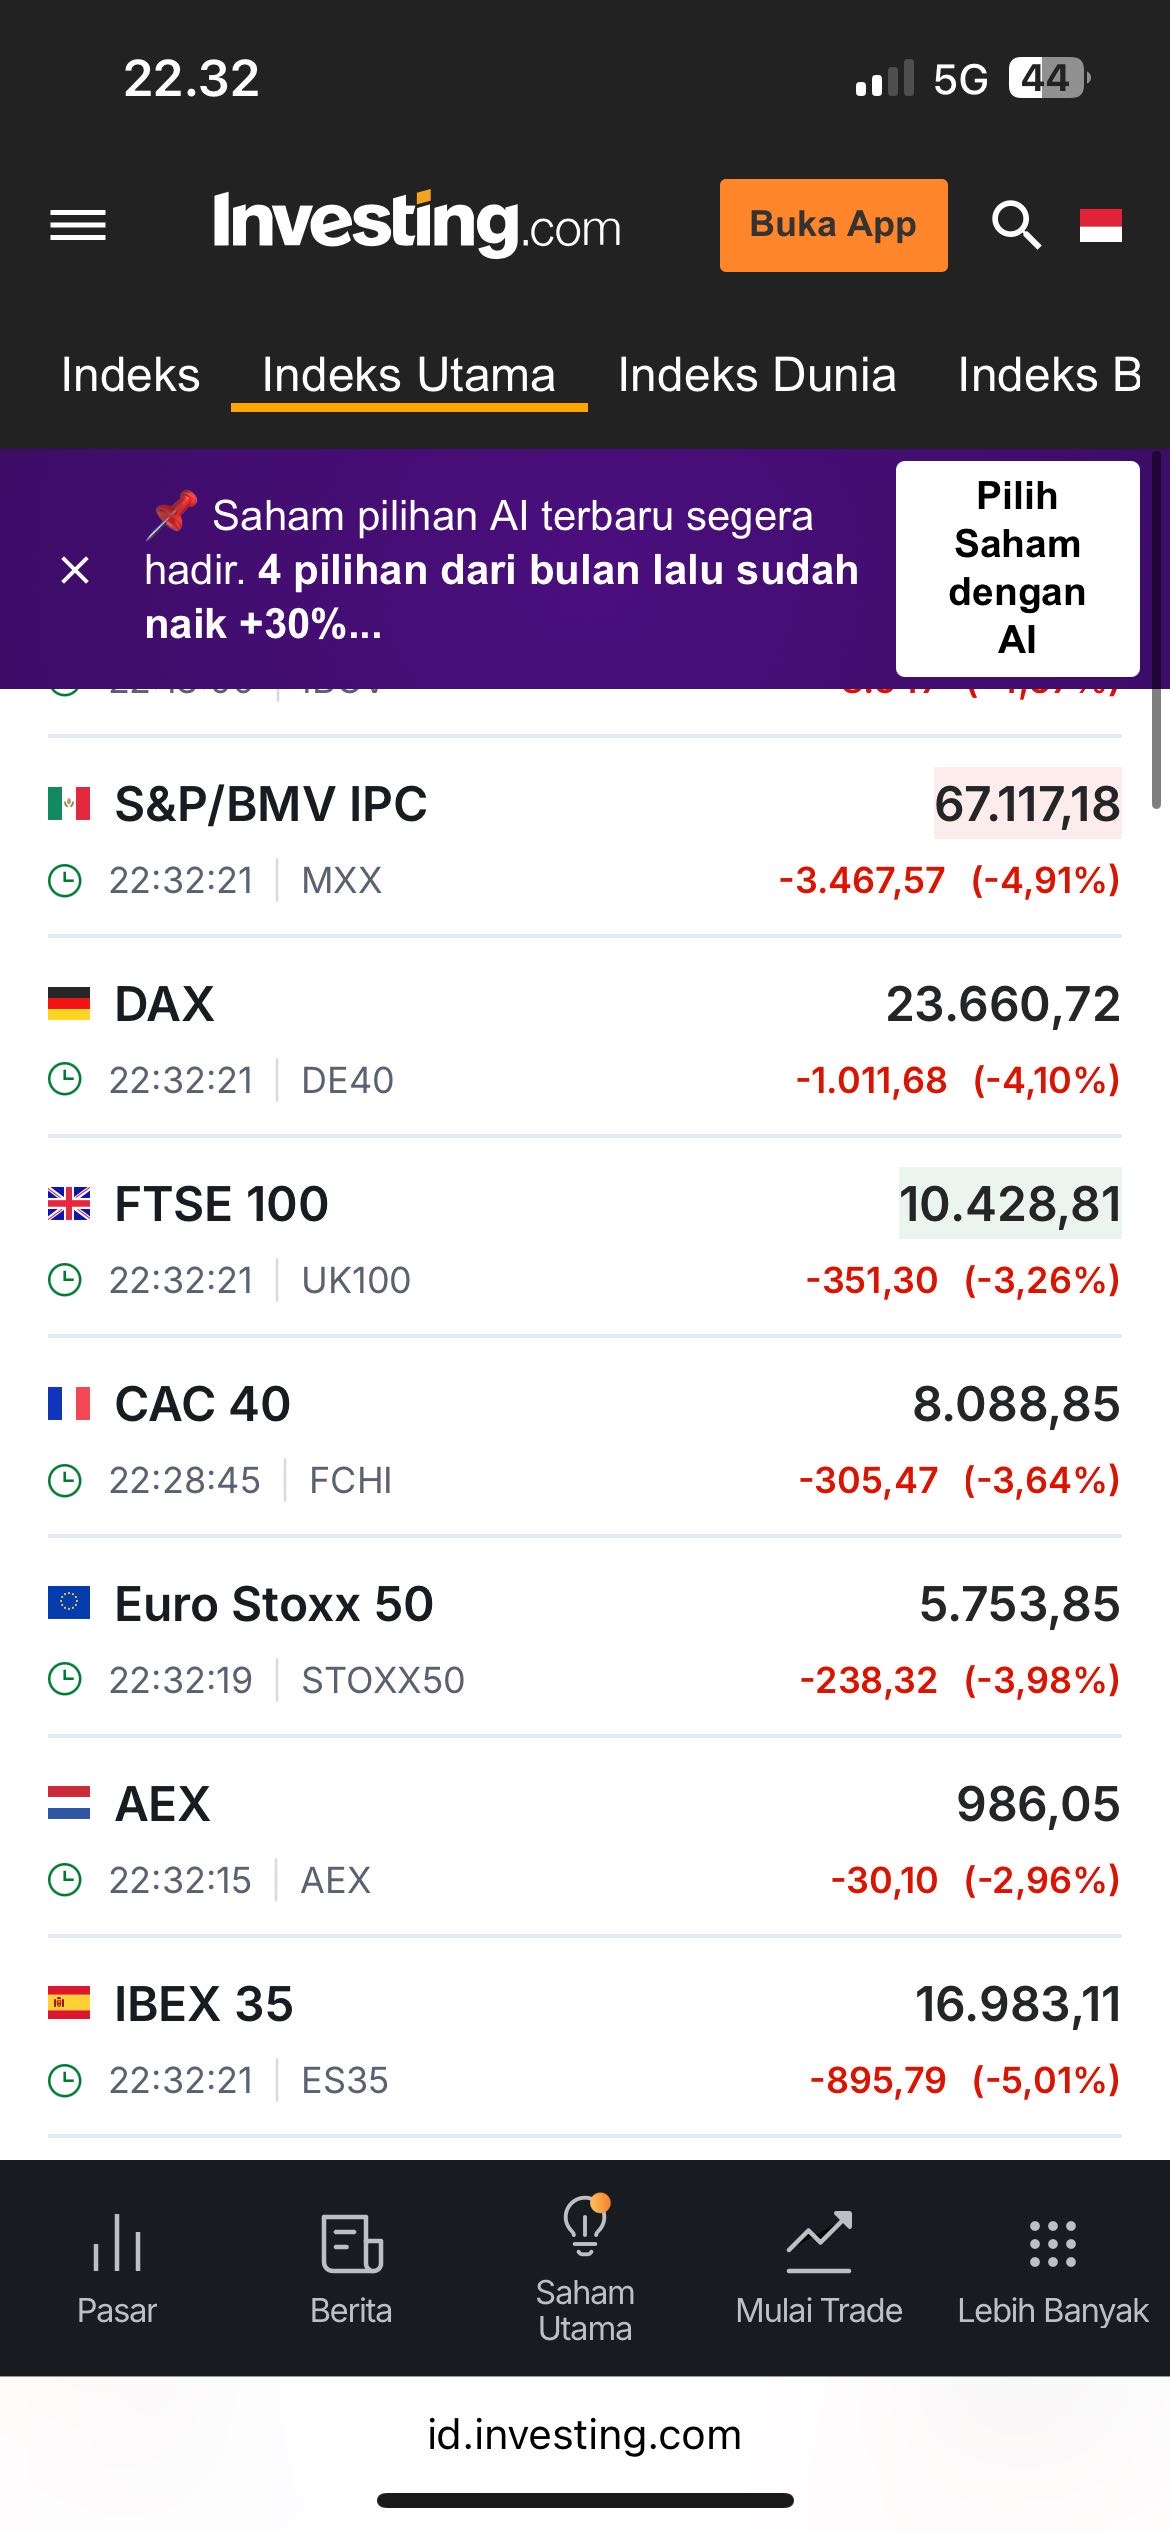Tap the id.investing.com address bar
1170x2532 pixels.
click(x=585, y=2435)
